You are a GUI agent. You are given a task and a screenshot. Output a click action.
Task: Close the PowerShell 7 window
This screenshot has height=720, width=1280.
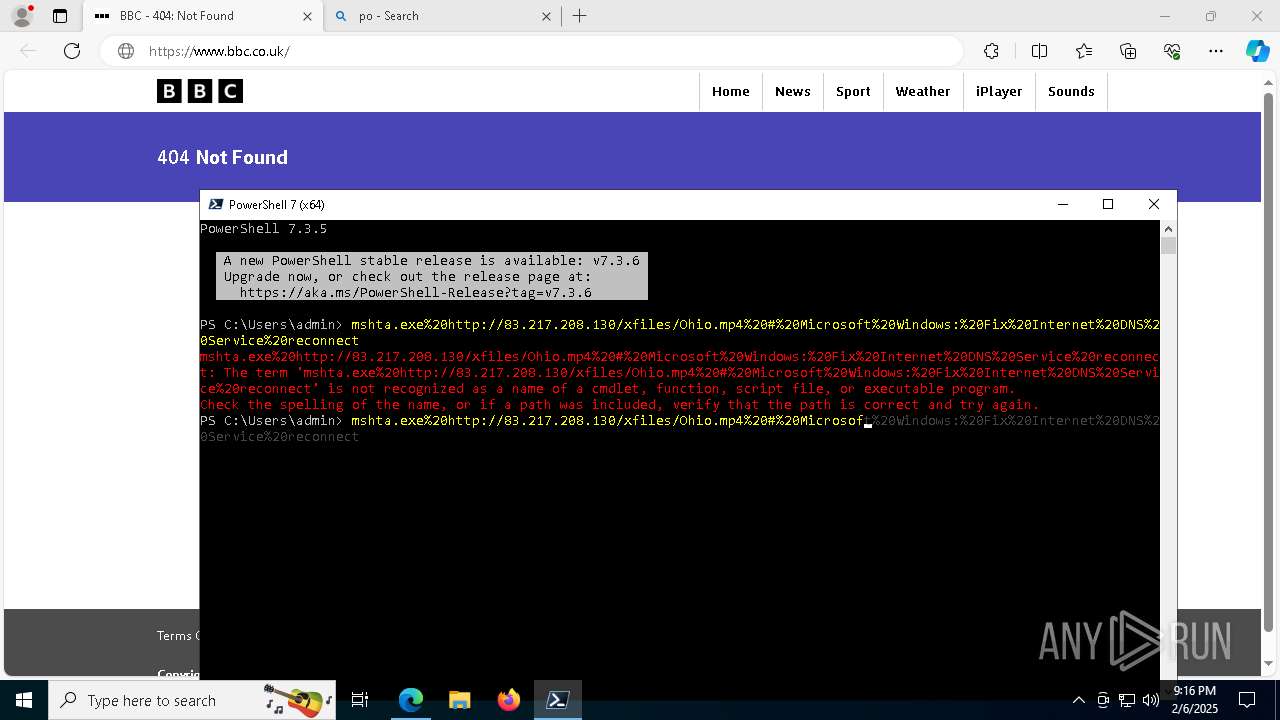pos(1153,204)
